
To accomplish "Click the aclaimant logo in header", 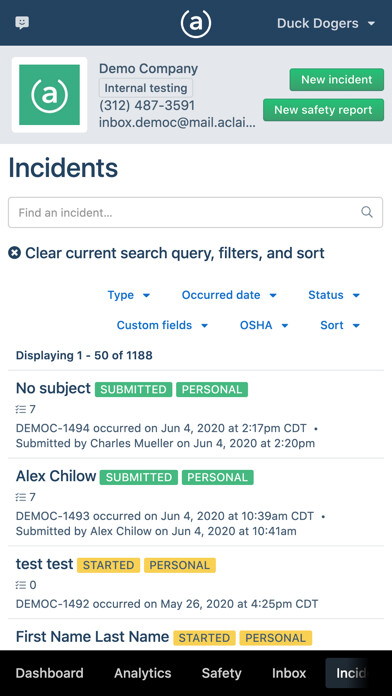I will pos(196,23).
